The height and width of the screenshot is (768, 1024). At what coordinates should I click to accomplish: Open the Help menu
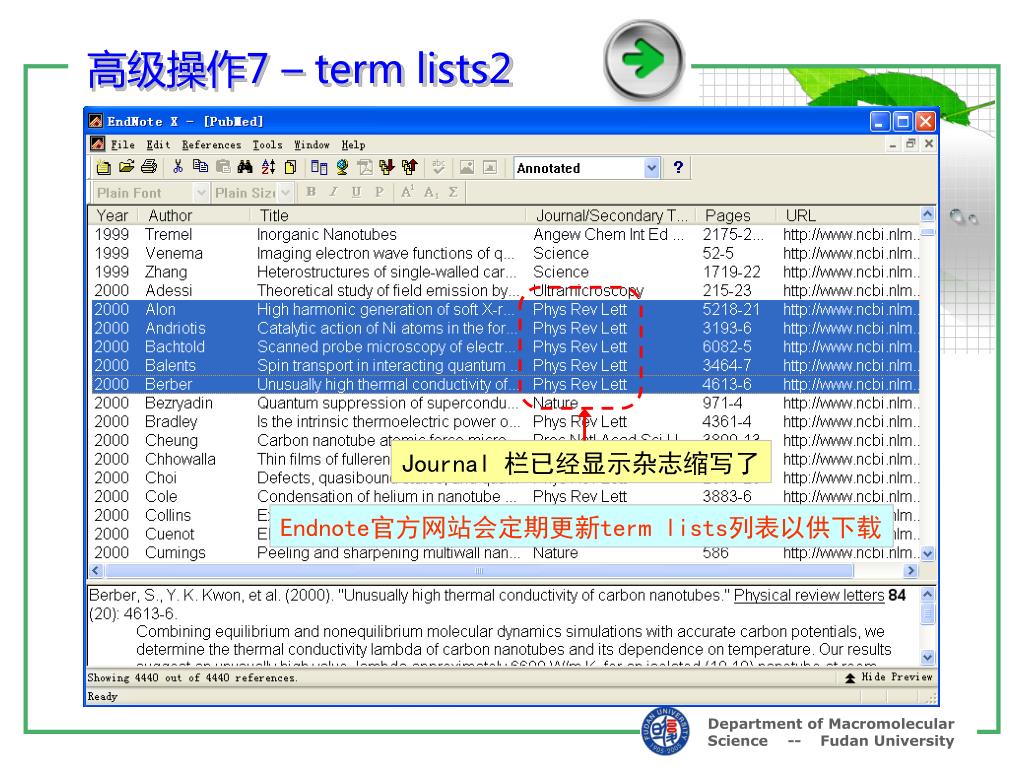(x=353, y=145)
